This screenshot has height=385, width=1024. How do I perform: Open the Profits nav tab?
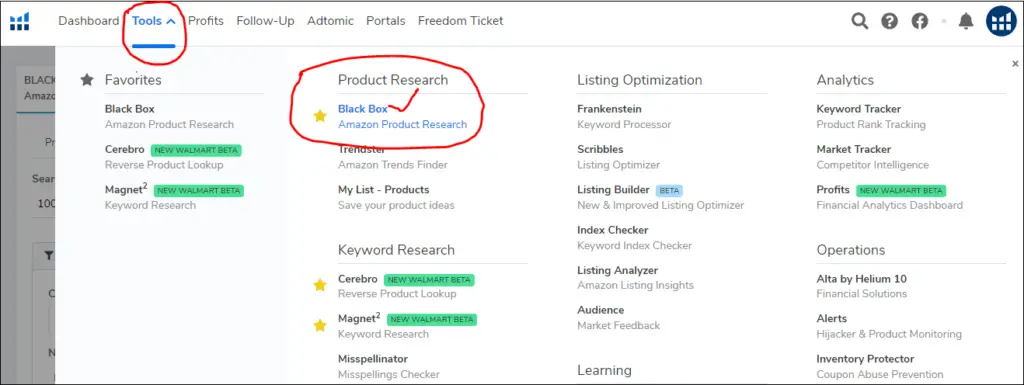click(206, 21)
